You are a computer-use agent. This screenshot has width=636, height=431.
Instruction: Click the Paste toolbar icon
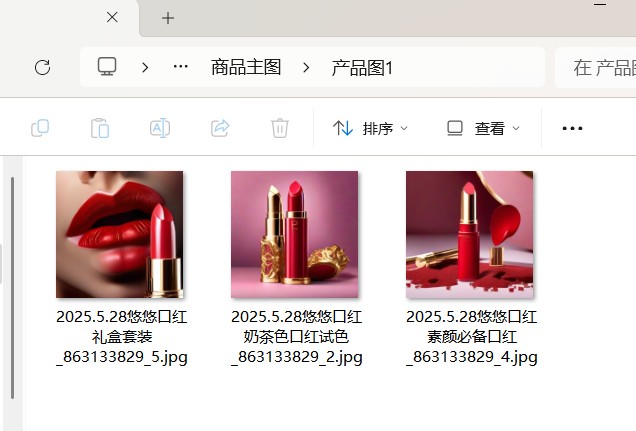point(100,128)
